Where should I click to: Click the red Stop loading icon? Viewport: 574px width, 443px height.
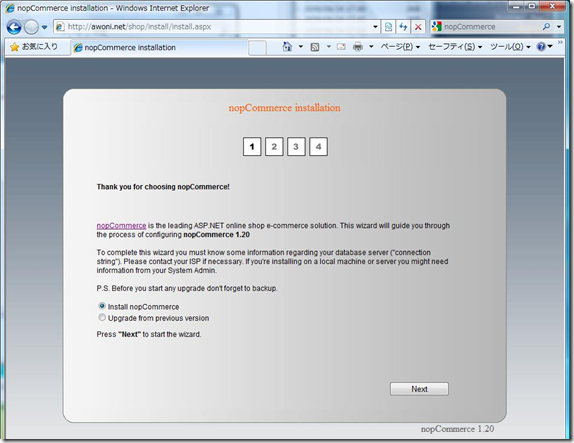click(418, 27)
